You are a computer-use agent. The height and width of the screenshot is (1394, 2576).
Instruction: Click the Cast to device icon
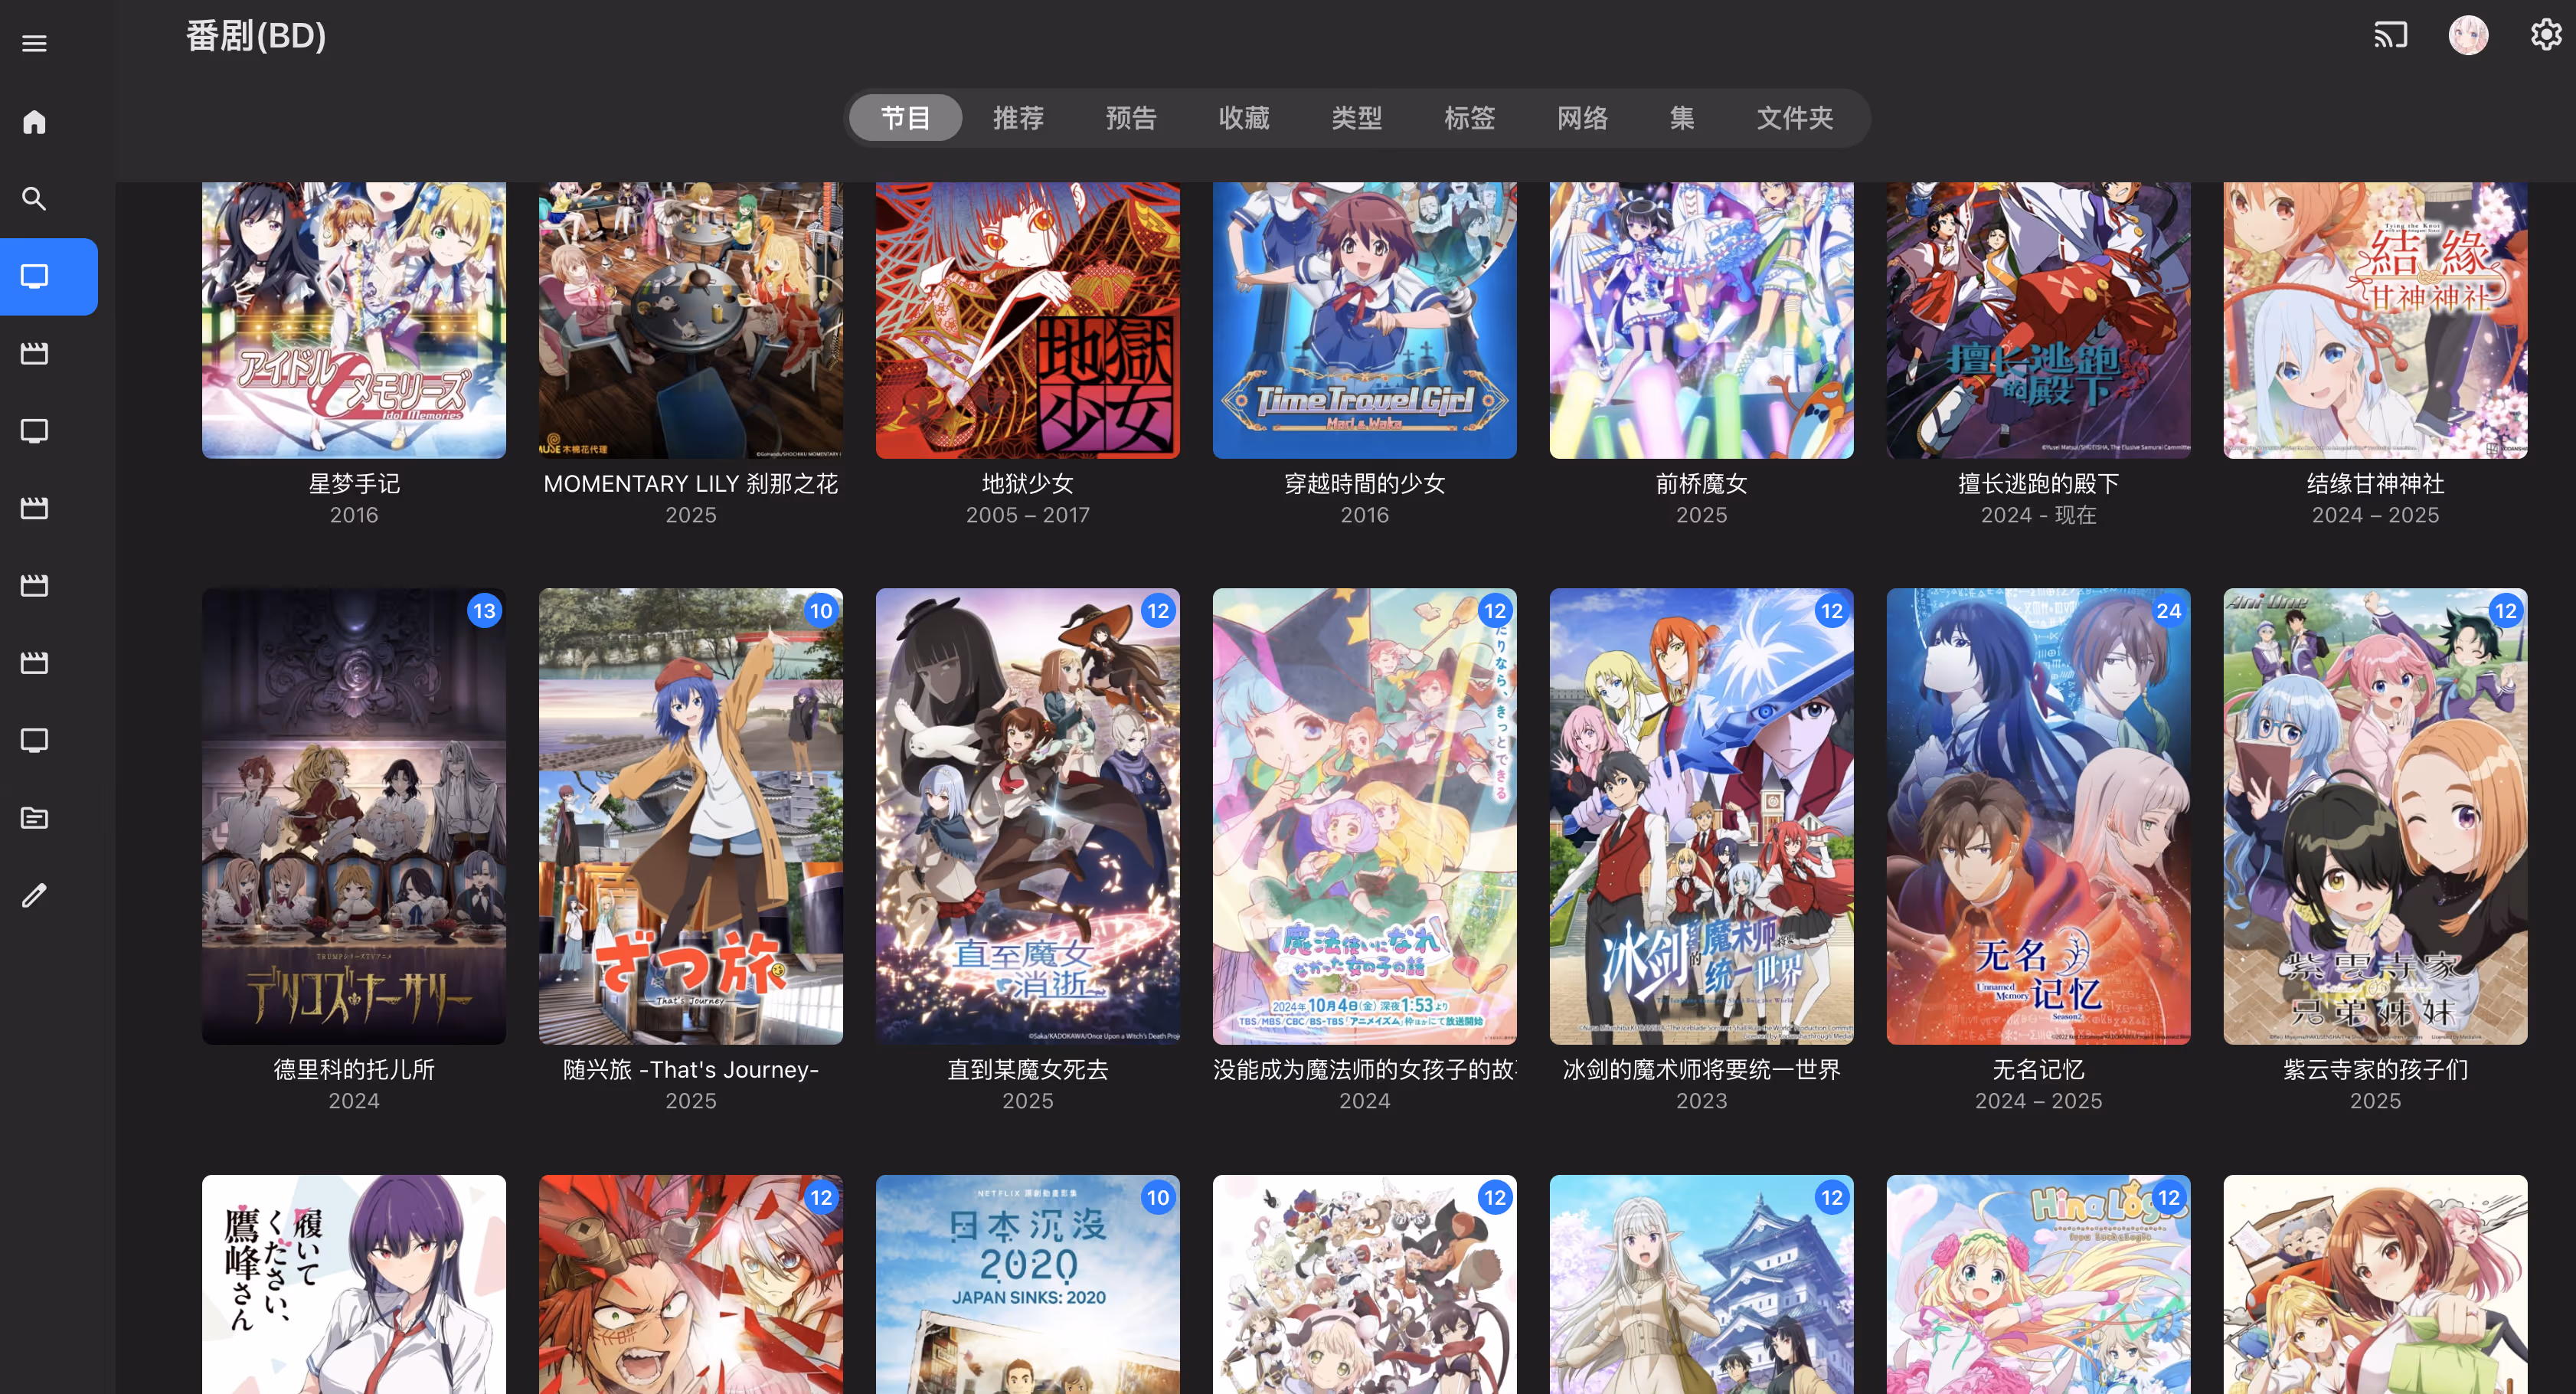2390,36
